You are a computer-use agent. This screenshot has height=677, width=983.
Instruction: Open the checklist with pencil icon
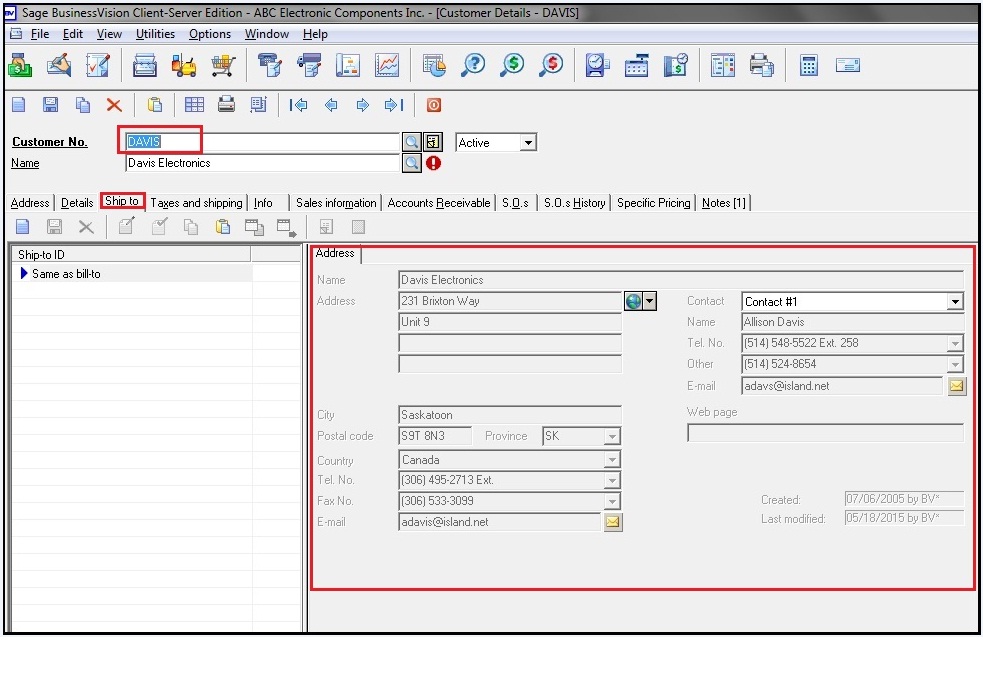(x=98, y=65)
